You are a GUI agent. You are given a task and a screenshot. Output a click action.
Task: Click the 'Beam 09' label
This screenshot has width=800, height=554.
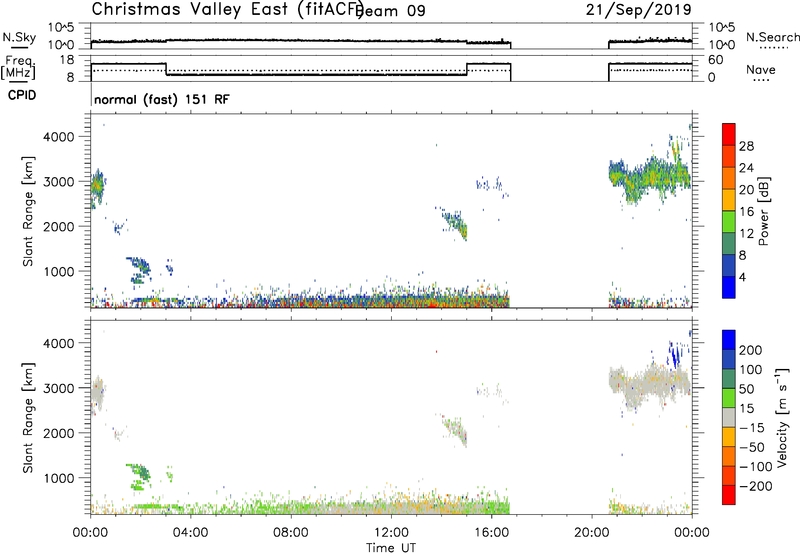[391, 11]
